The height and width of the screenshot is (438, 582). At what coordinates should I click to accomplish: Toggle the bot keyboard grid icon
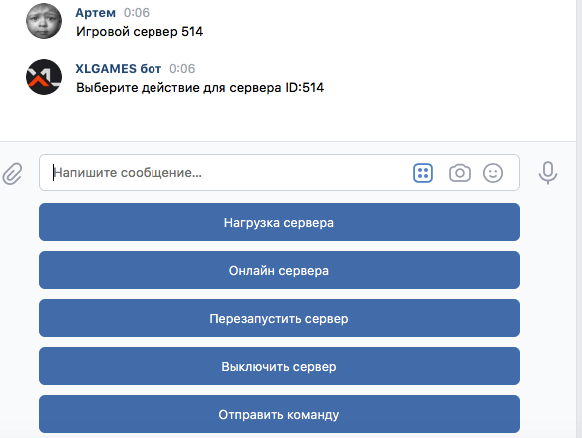(x=423, y=173)
